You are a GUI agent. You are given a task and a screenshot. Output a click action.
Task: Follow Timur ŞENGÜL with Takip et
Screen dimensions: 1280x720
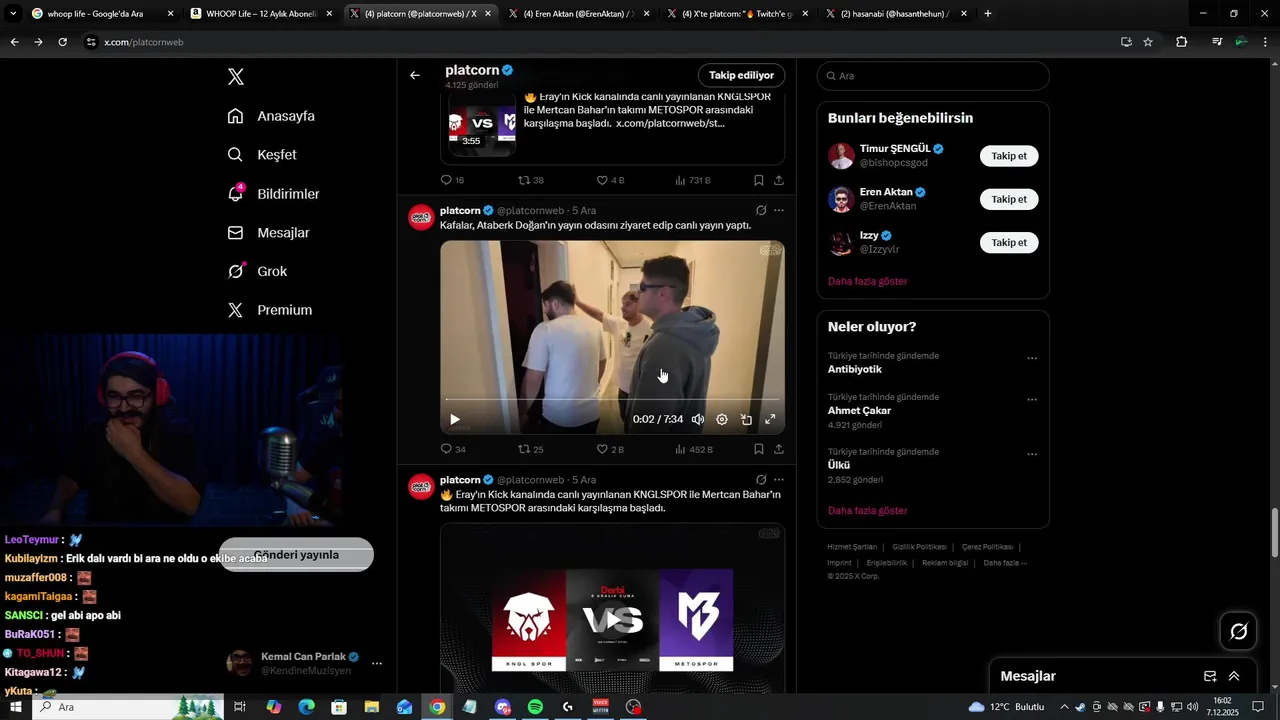click(x=1009, y=156)
